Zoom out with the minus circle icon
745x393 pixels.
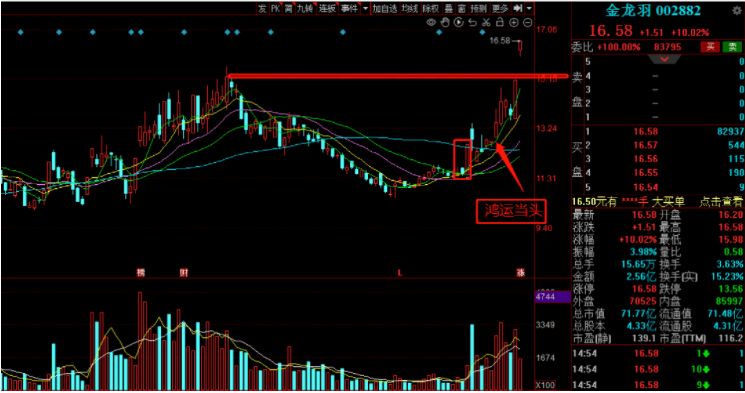pyautogui.click(x=527, y=22)
